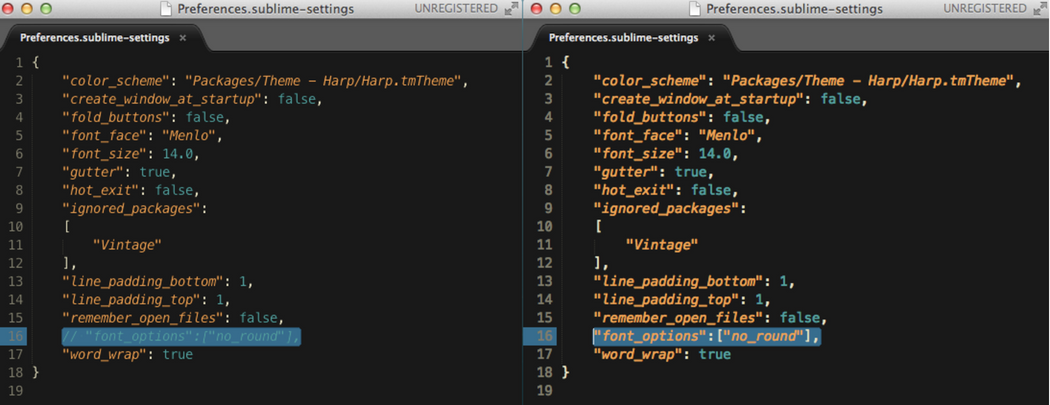Click the UNREGISTERED label in the right window
This screenshot has width=1050, height=405.
pyautogui.click(x=985, y=9)
